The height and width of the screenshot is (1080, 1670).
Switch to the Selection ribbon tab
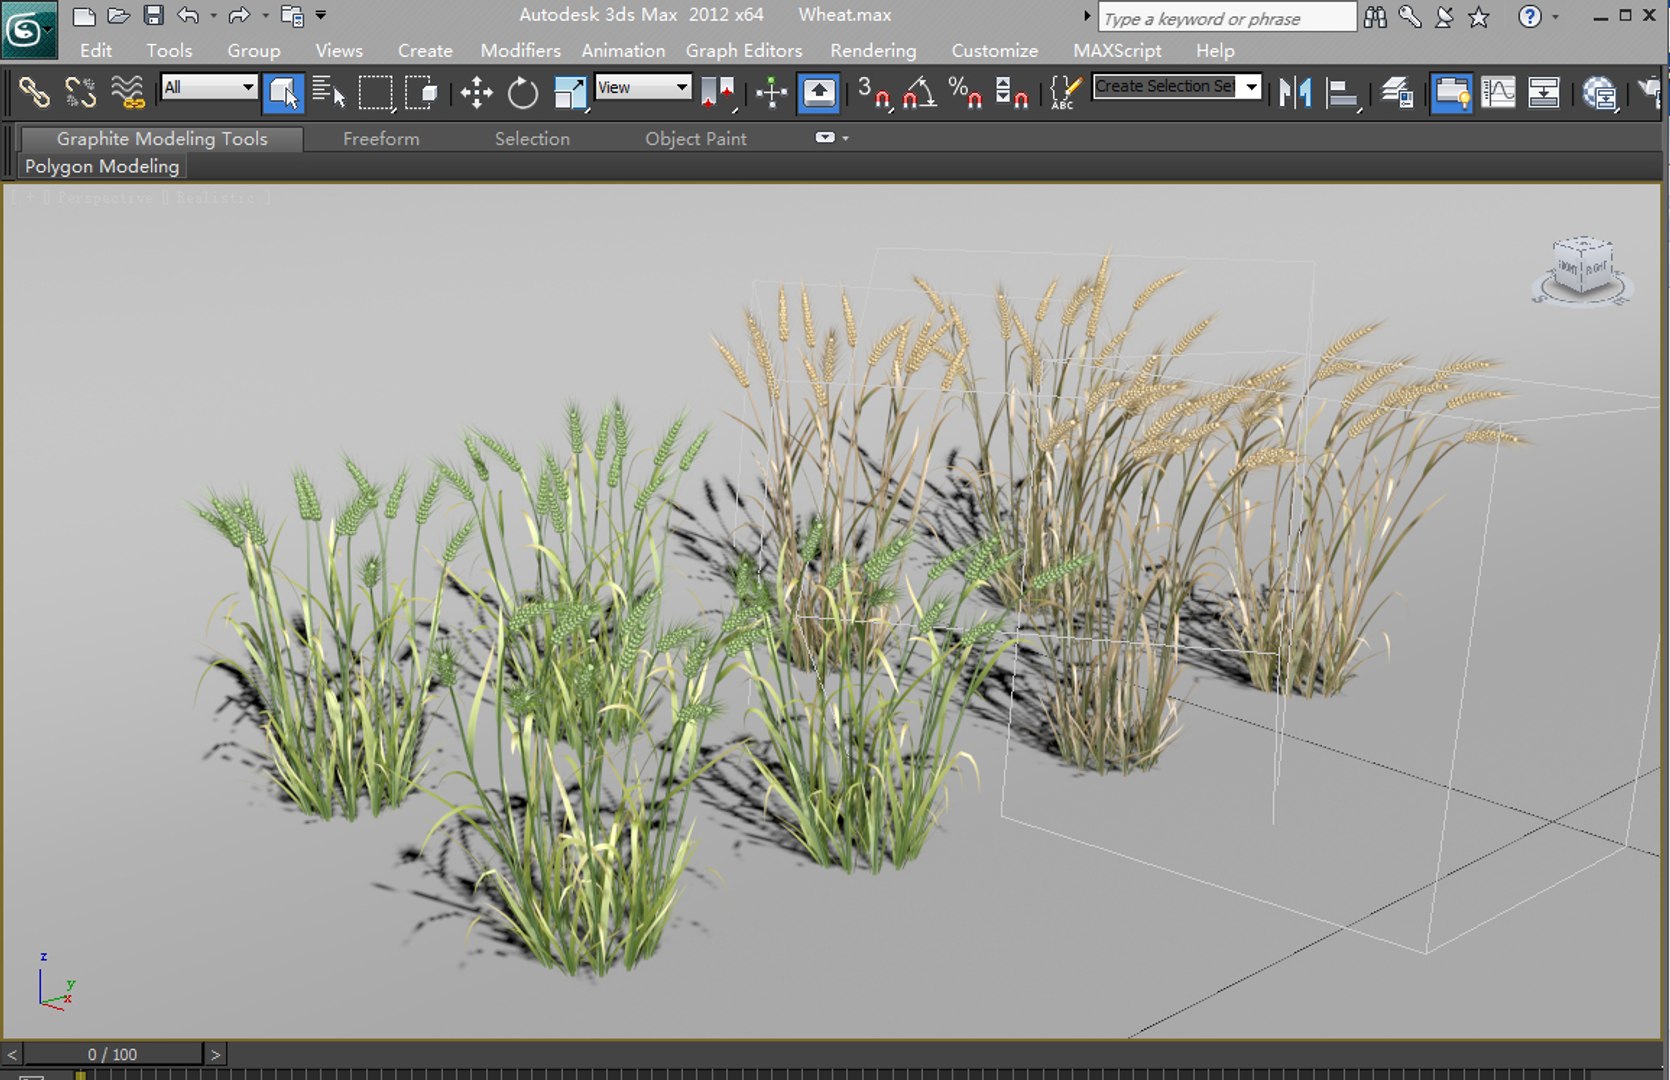point(532,139)
